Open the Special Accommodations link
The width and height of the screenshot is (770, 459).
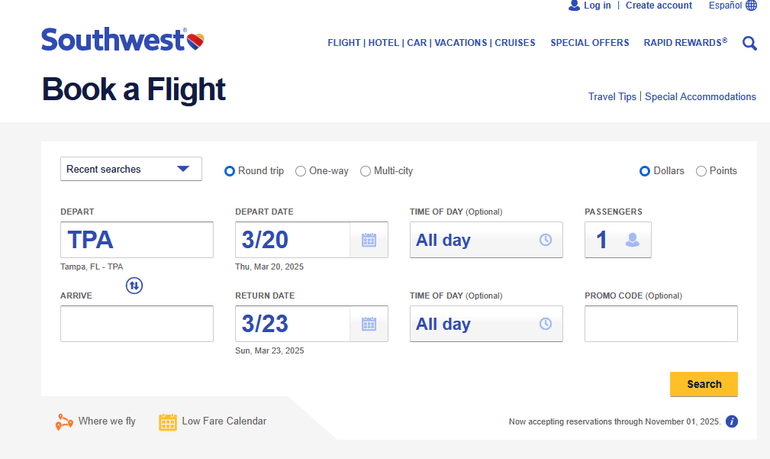700,97
